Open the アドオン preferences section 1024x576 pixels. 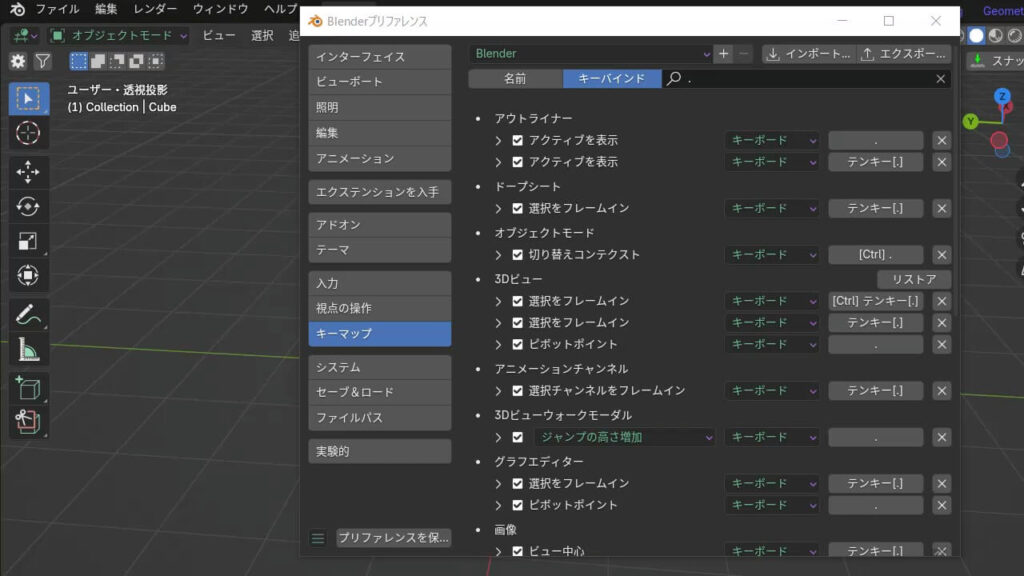379,225
